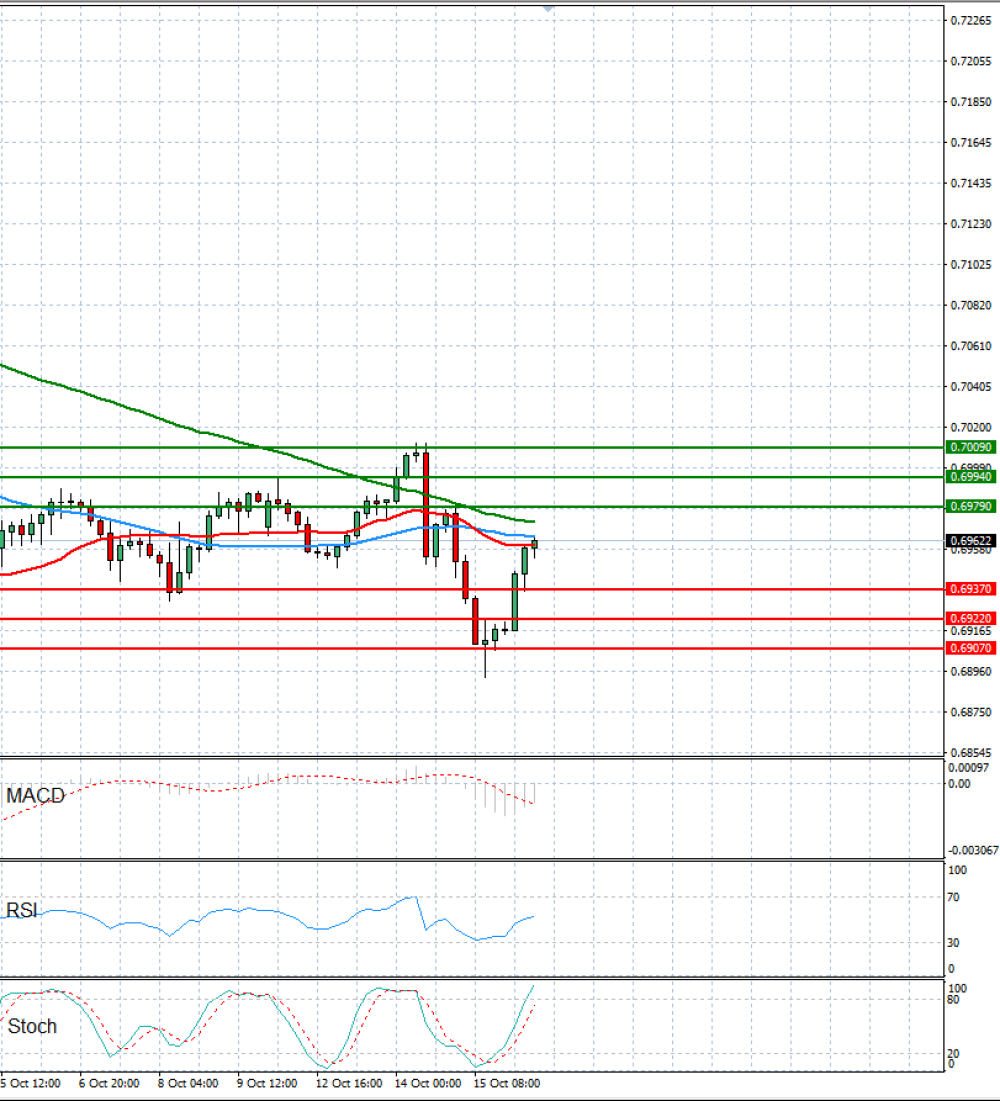Click the 0.70200 price scale value
The image size is (1000, 1101).
click(971, 428)
